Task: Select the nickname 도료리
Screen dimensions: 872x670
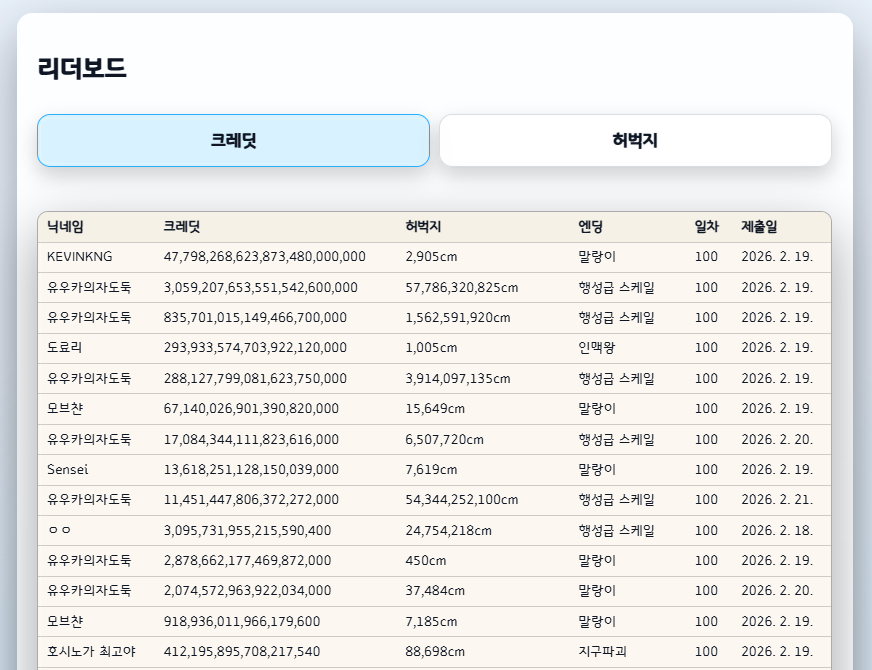Action: [65, 348]
